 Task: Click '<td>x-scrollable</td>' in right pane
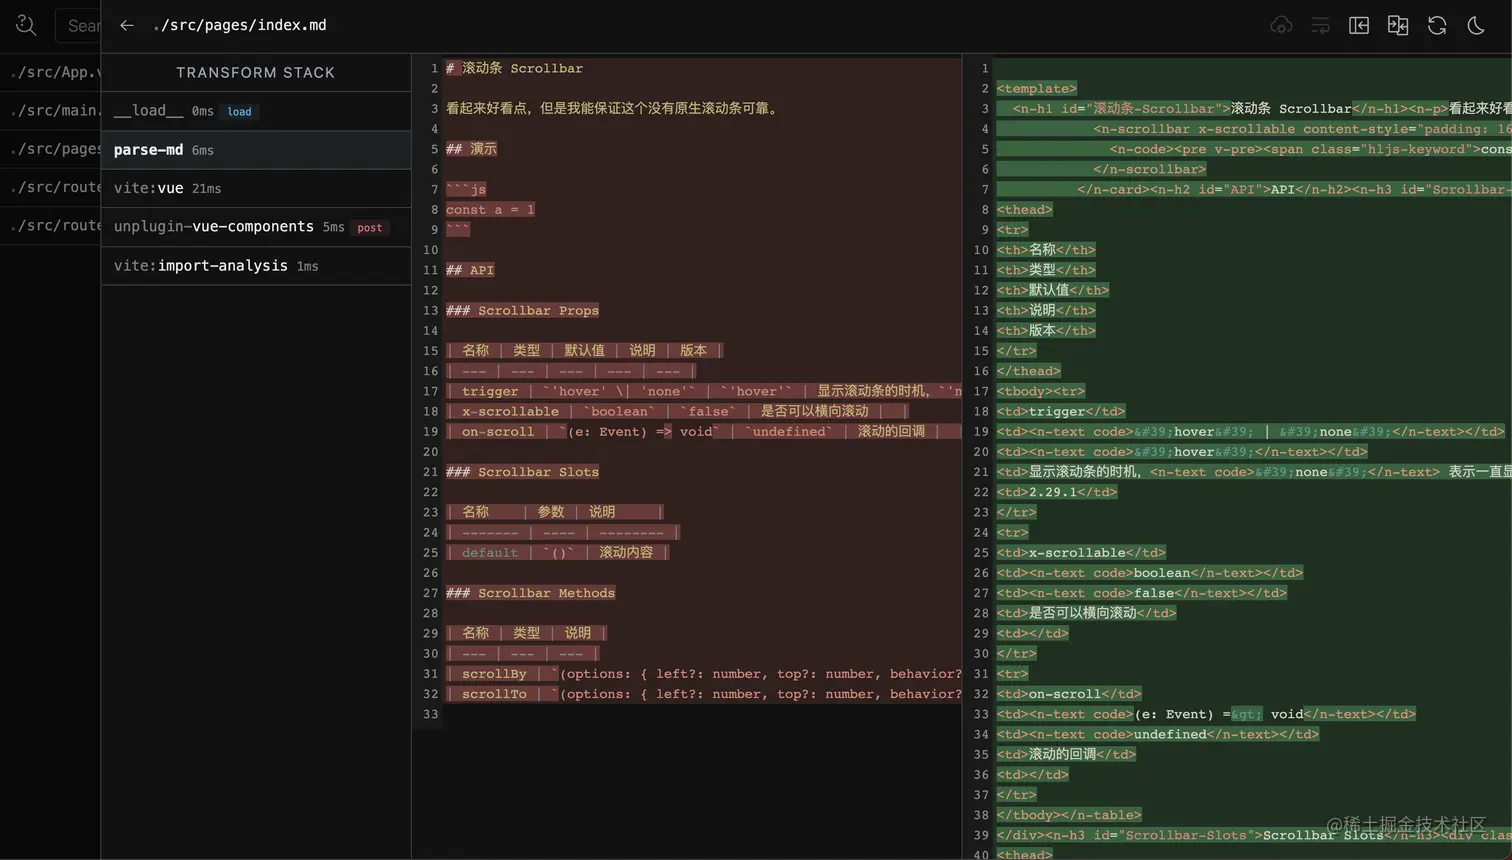tap(1081, 553)
